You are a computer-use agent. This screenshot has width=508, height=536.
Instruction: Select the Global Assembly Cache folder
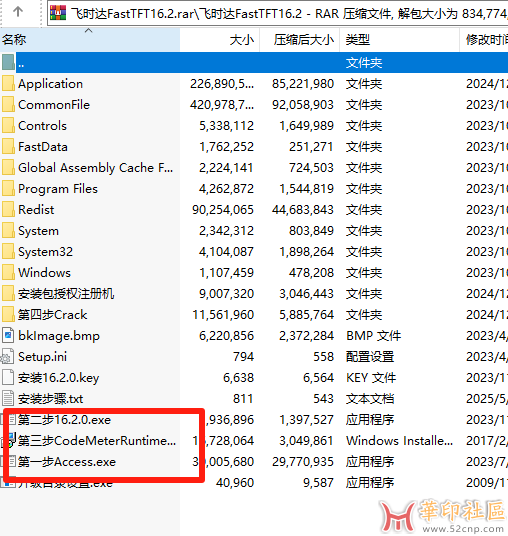[x=254, y=168]
